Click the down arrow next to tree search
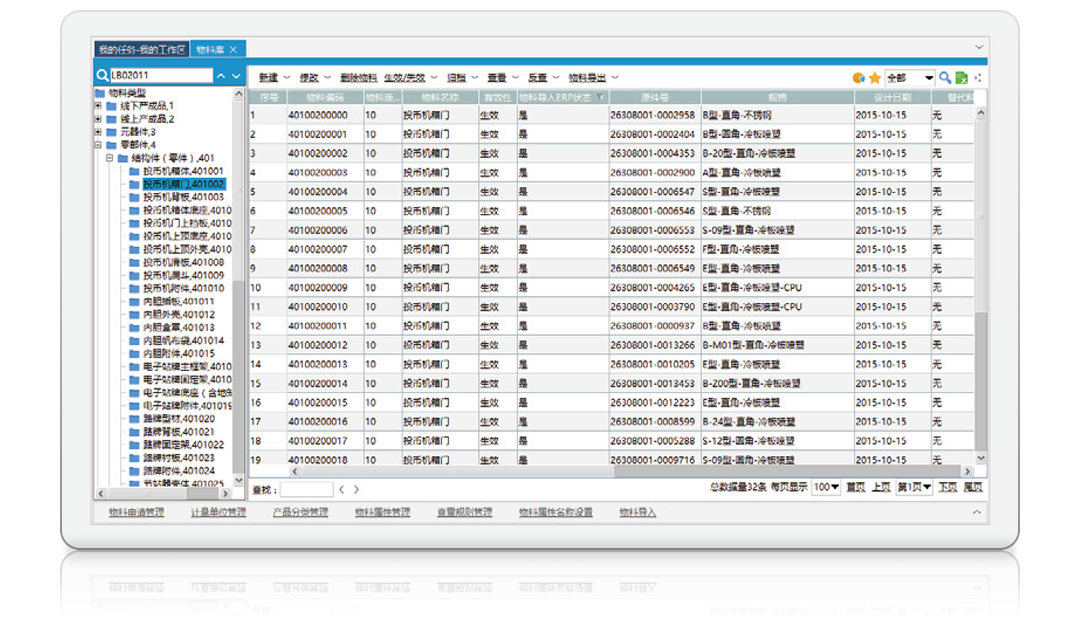The image size is (1080, 620). [237, 76]
